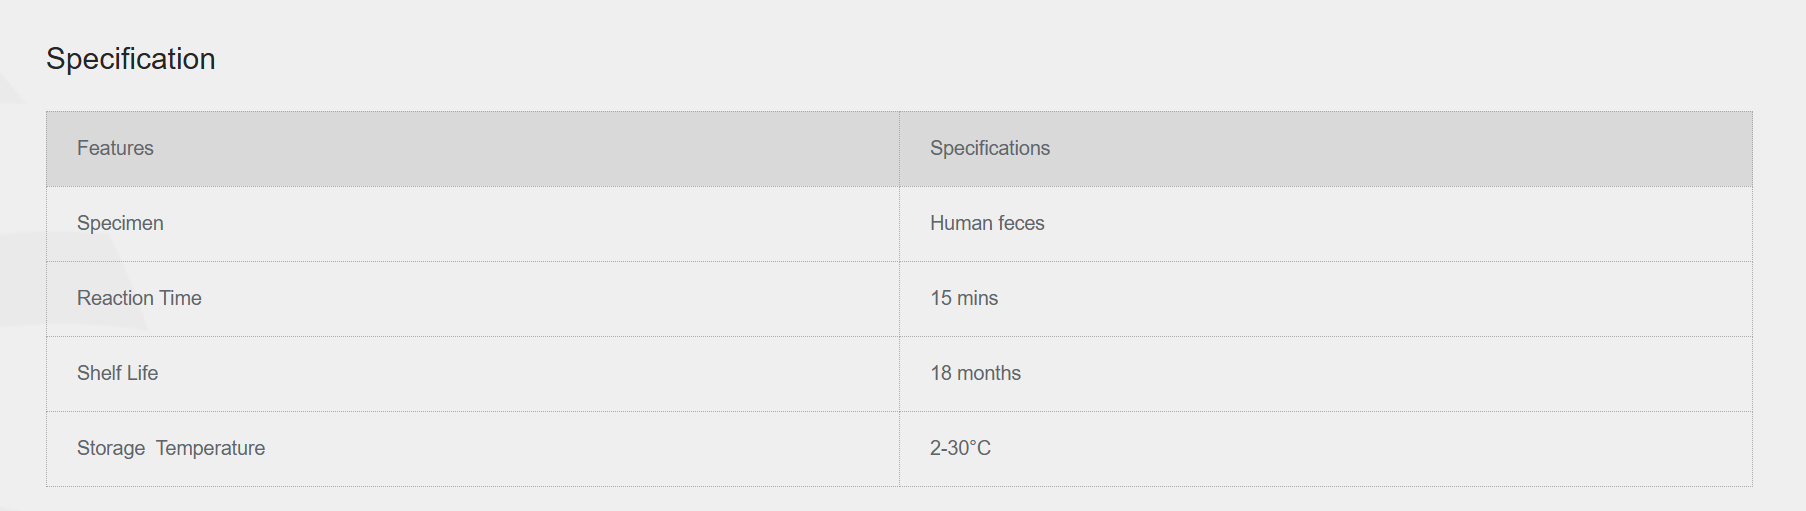1806x511 pixels.
Task: Click the Specimen row label
Action: (x=120, y=223)
